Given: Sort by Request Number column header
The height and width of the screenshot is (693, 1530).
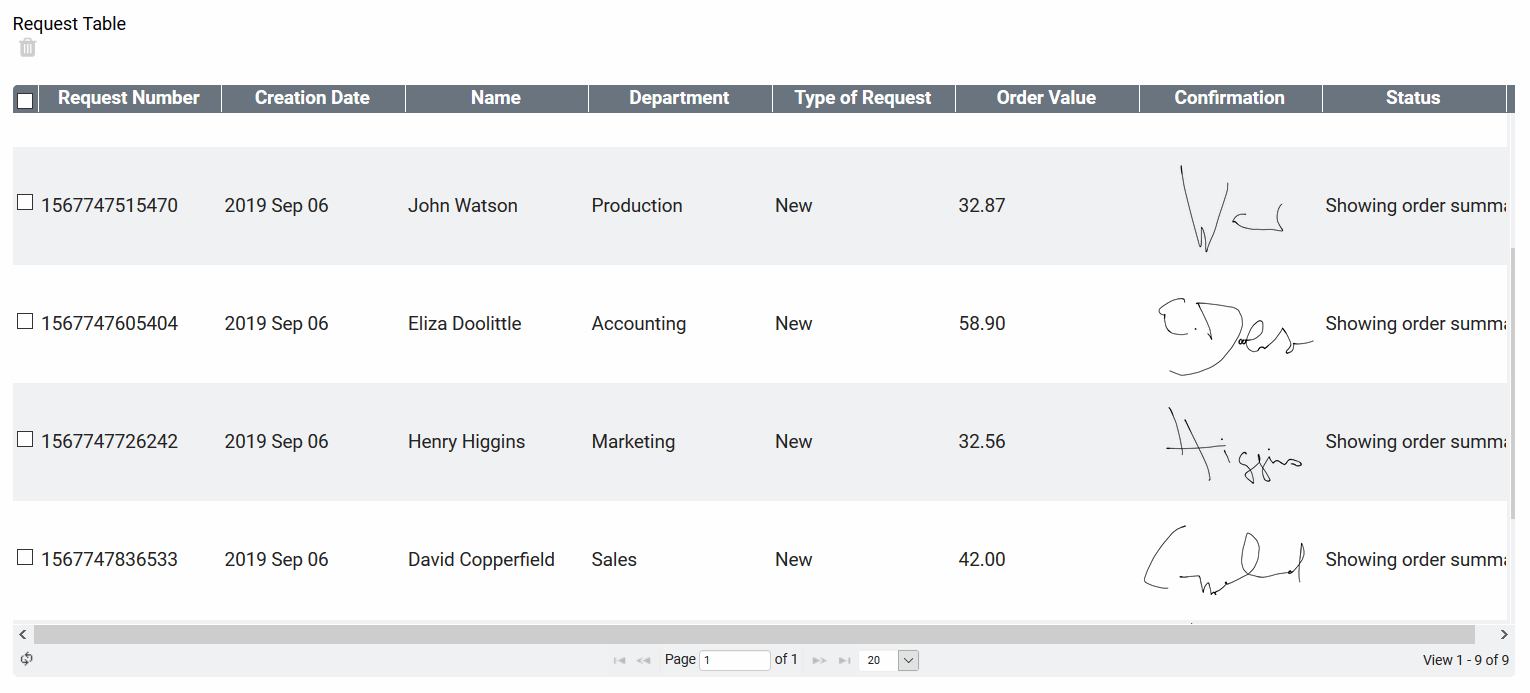Looking at the screenshot, I should click(129, 98).
